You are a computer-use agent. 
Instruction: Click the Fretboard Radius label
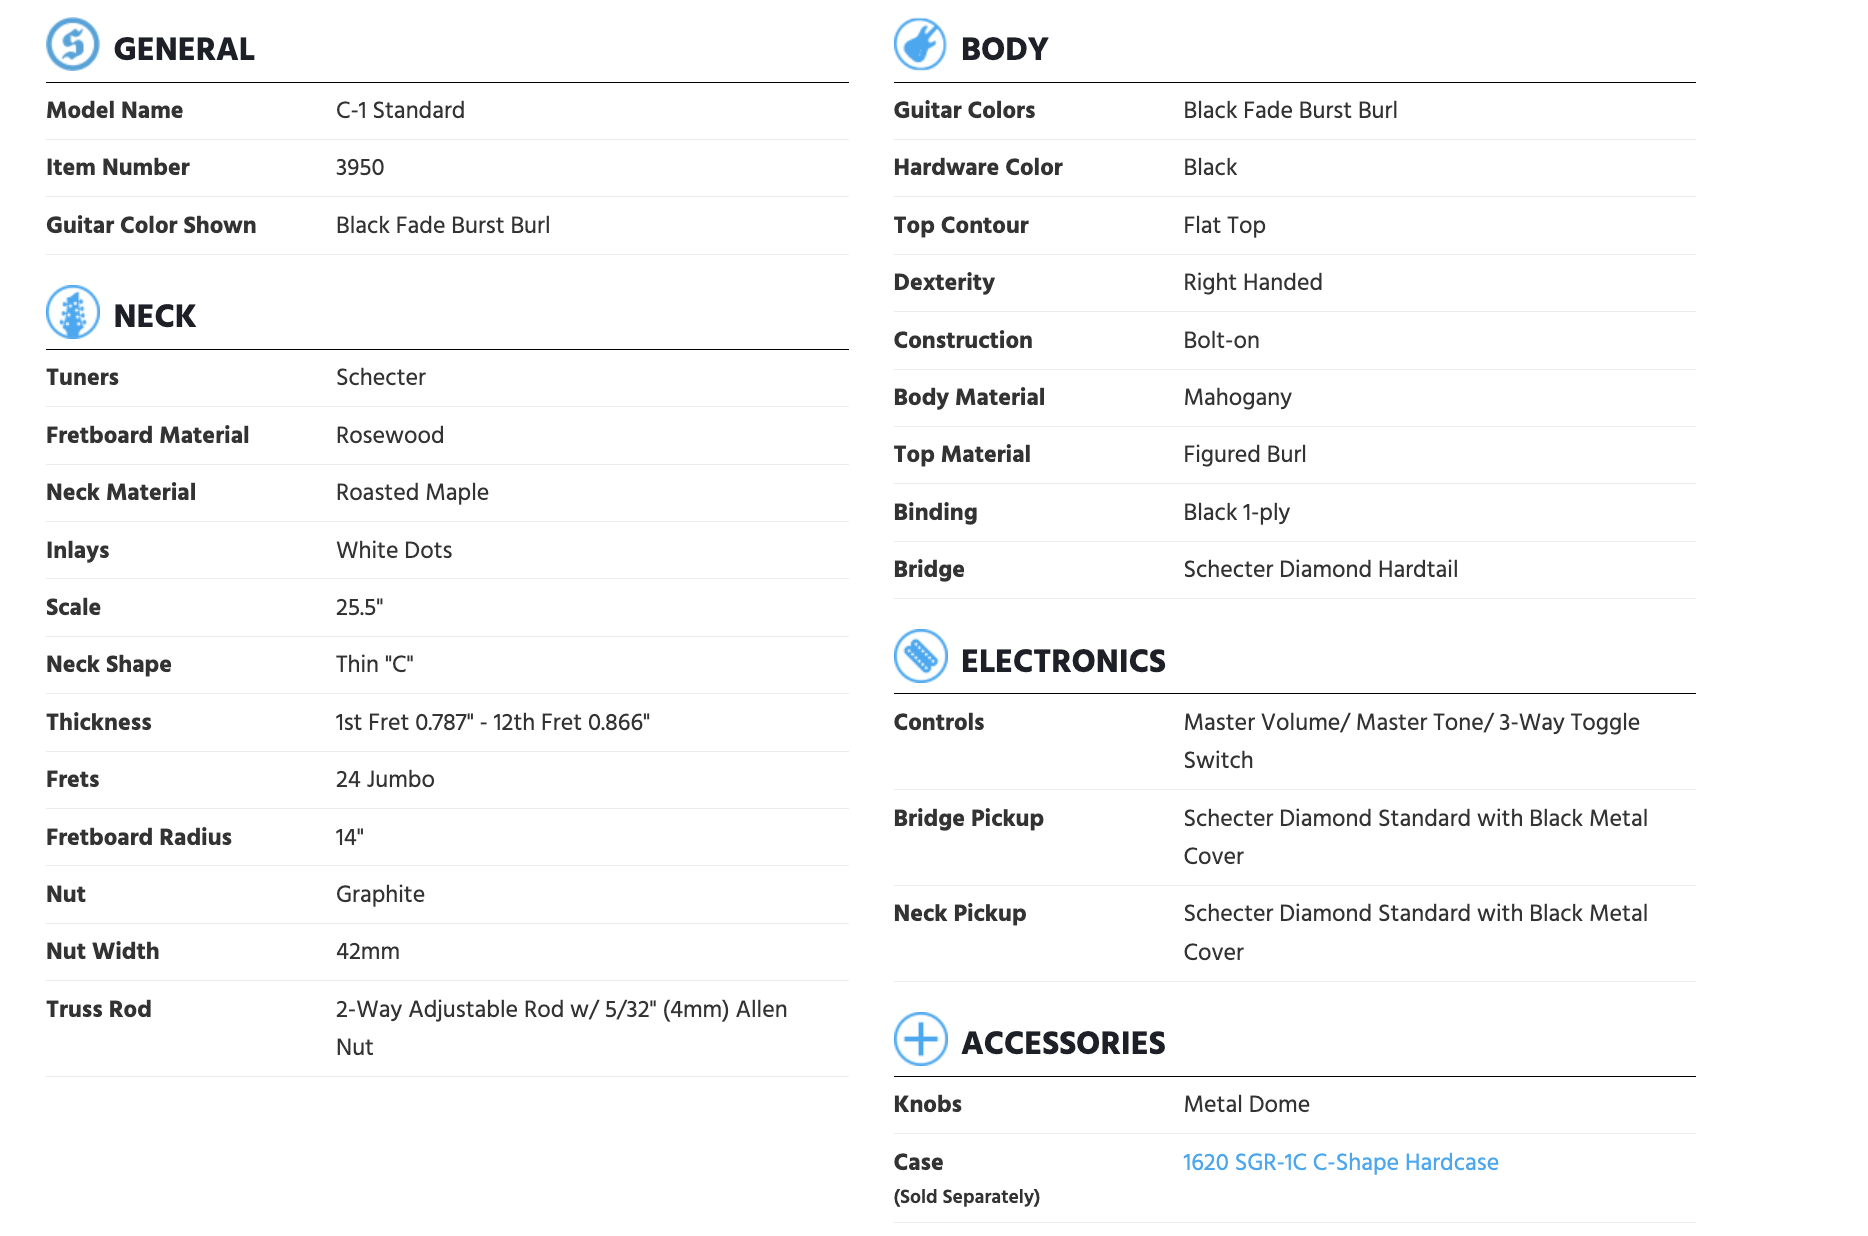139,837
